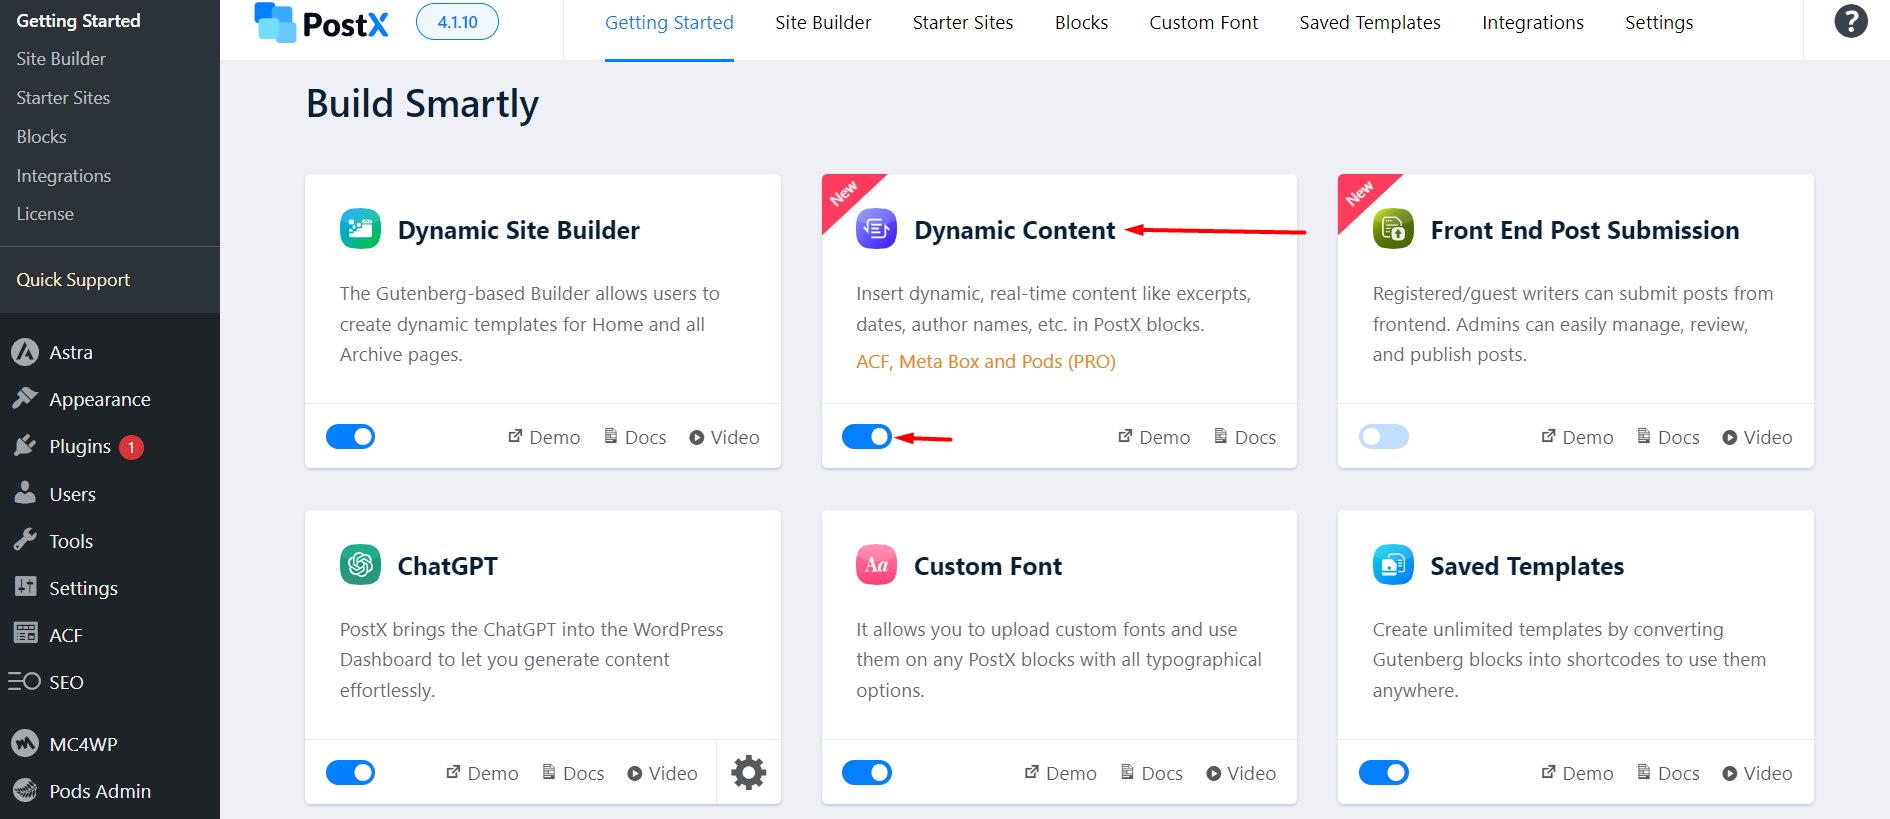The width and height of the screenshot is (1890, 819).
Task: Open the Starter Sites tab
Action: pos(963,23)
